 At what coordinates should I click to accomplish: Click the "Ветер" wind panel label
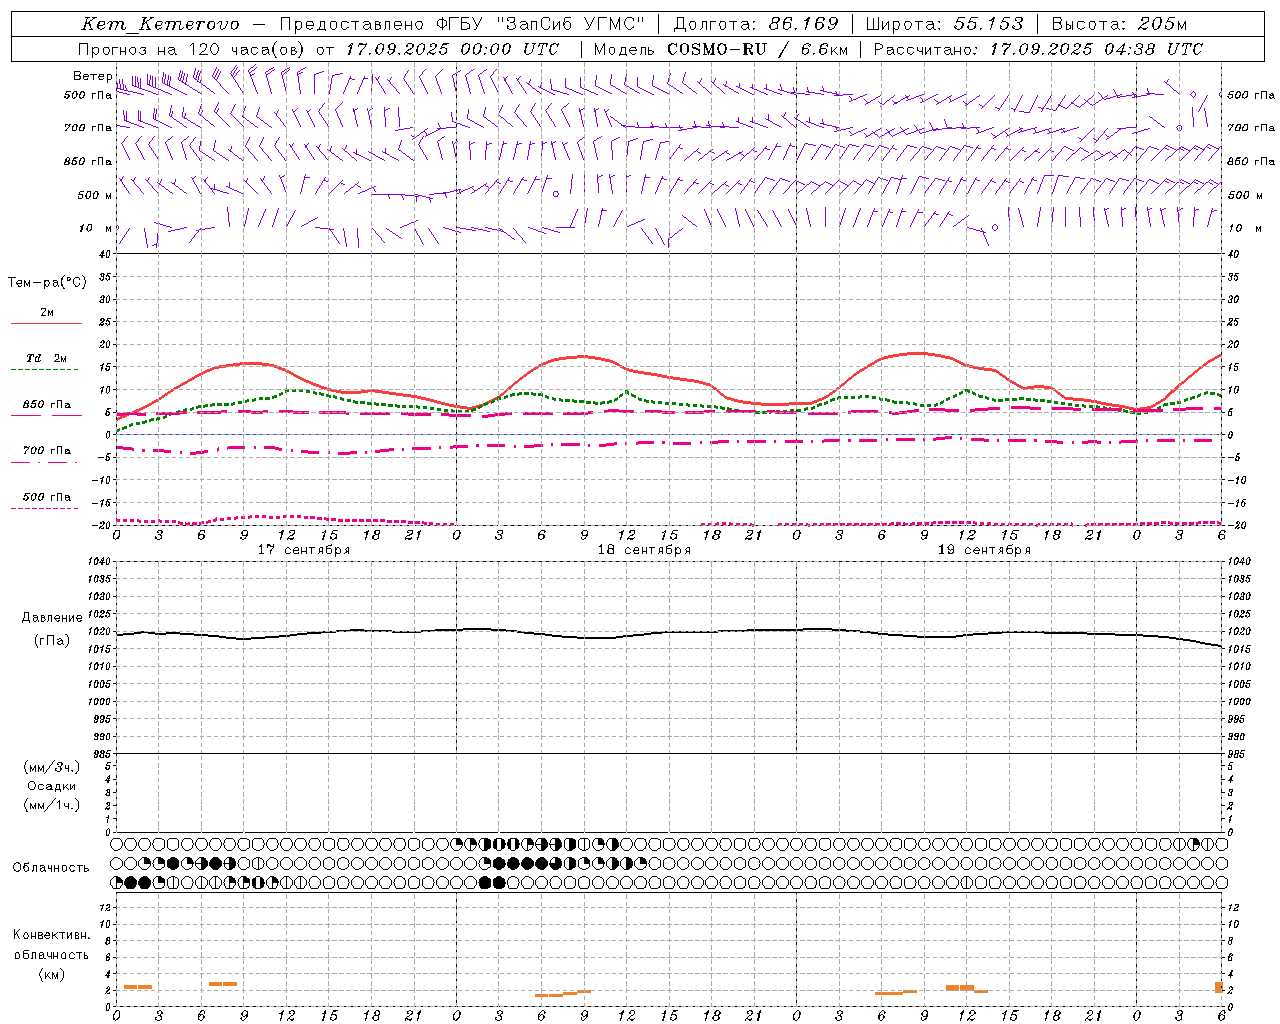tap(92, 76)
